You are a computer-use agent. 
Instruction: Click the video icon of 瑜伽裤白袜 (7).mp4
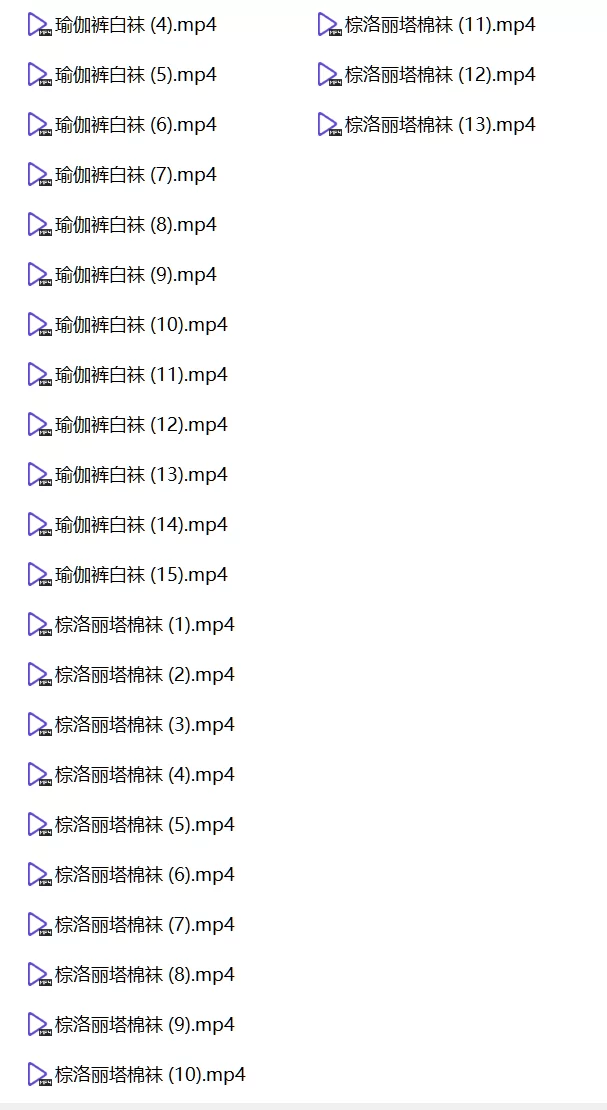point(40,175)
